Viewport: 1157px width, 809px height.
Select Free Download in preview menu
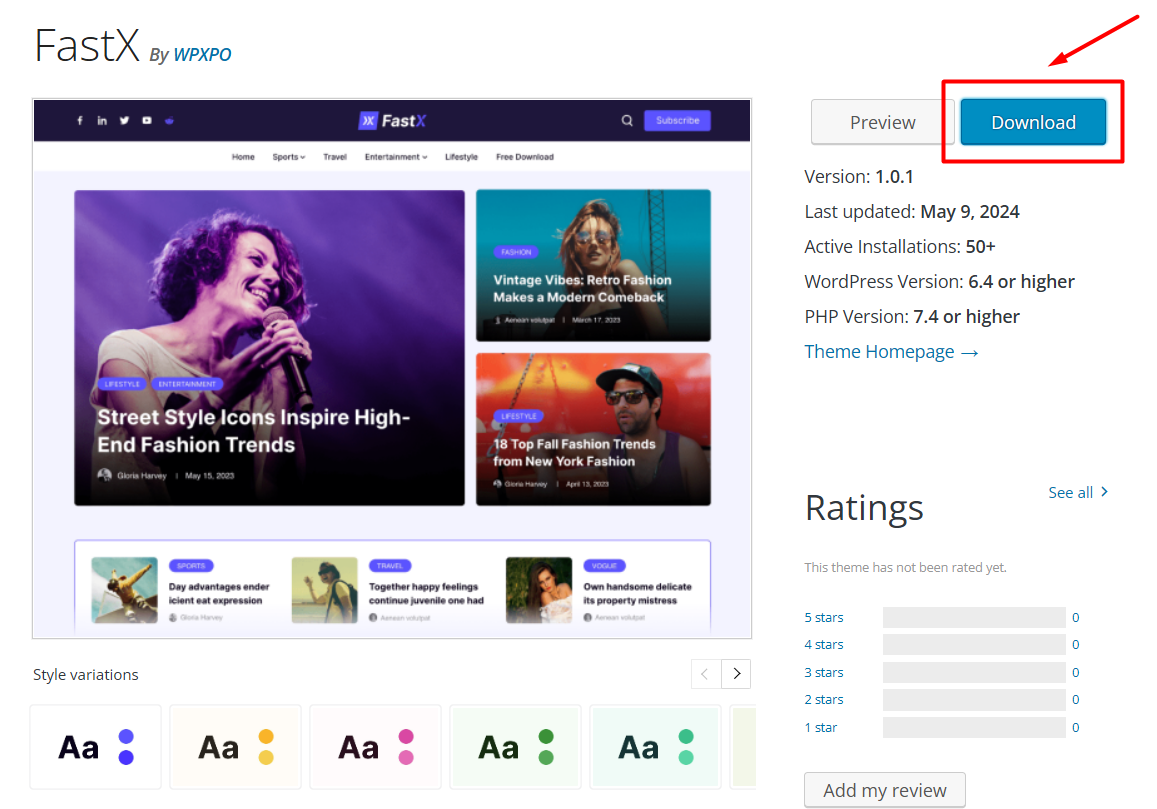pyautogui.click(x=525, y=156)
